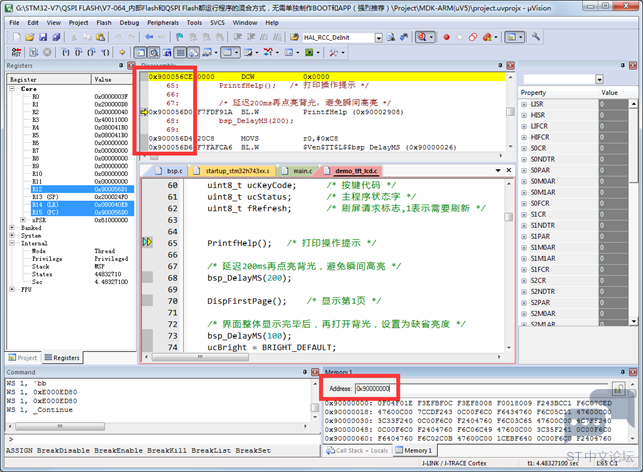Click the Step out icon

click(91, 52)
